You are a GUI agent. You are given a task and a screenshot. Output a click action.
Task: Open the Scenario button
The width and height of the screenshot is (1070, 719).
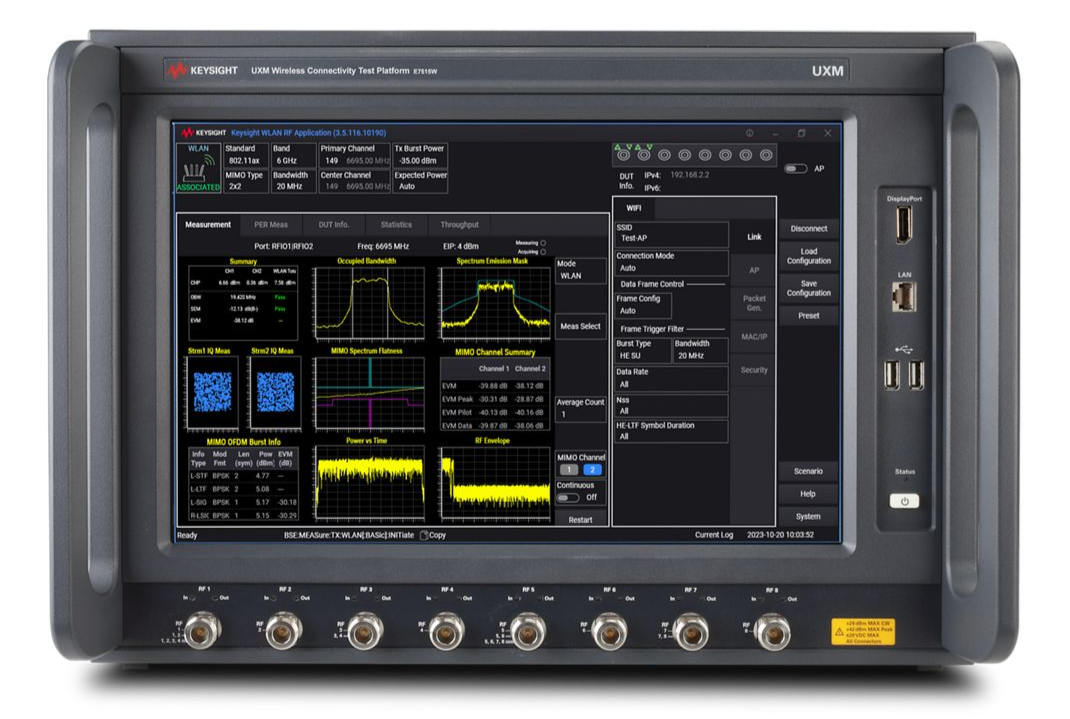809,471
